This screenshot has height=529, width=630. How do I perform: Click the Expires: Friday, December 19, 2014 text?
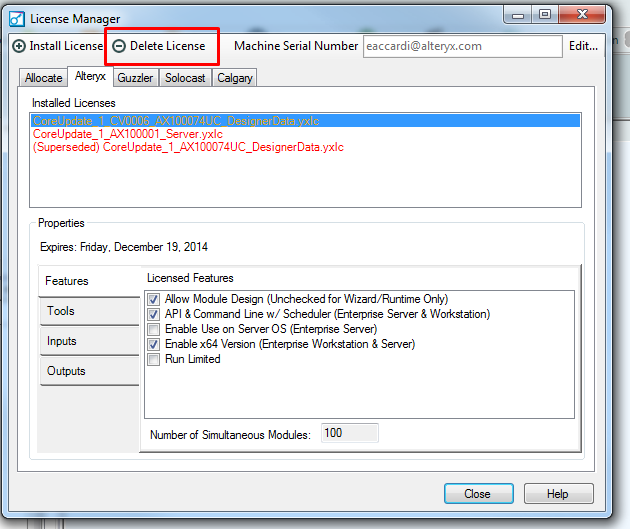pyautogui.click(x=124, y=247)
